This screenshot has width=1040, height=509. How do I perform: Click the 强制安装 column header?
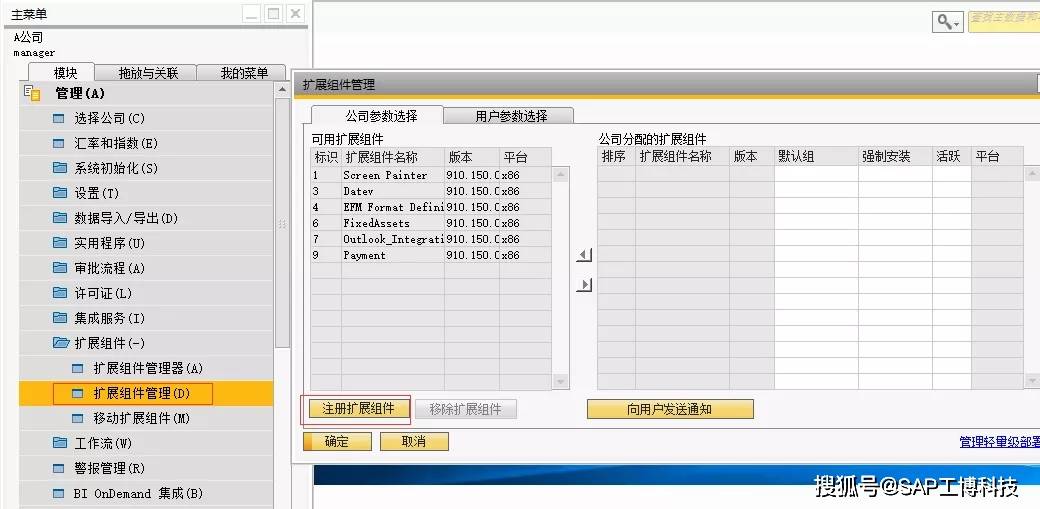tap(895, 157)
